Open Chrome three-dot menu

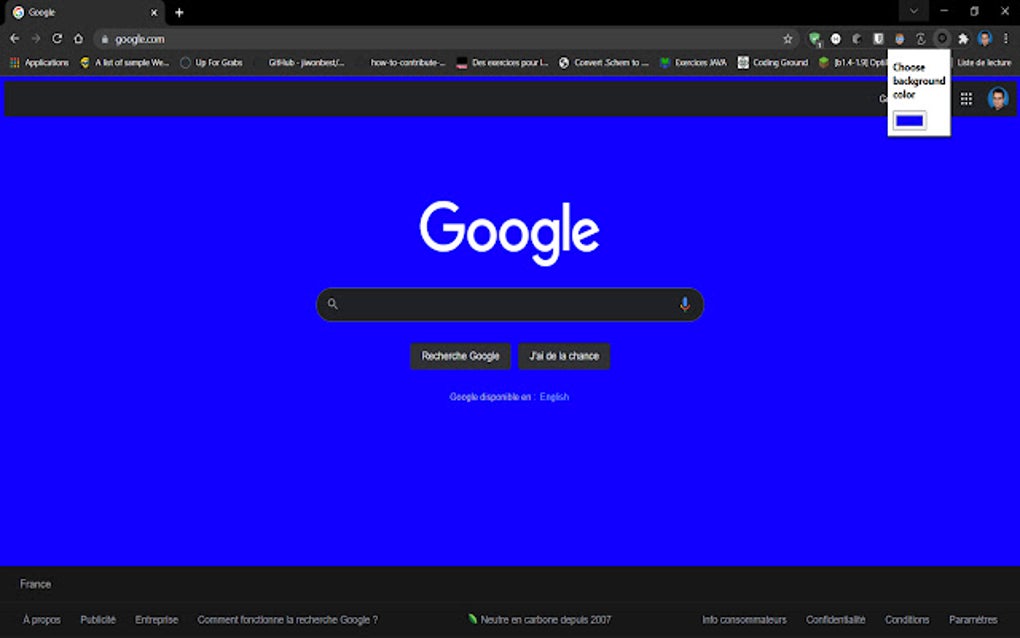(x=1005, y=38)
